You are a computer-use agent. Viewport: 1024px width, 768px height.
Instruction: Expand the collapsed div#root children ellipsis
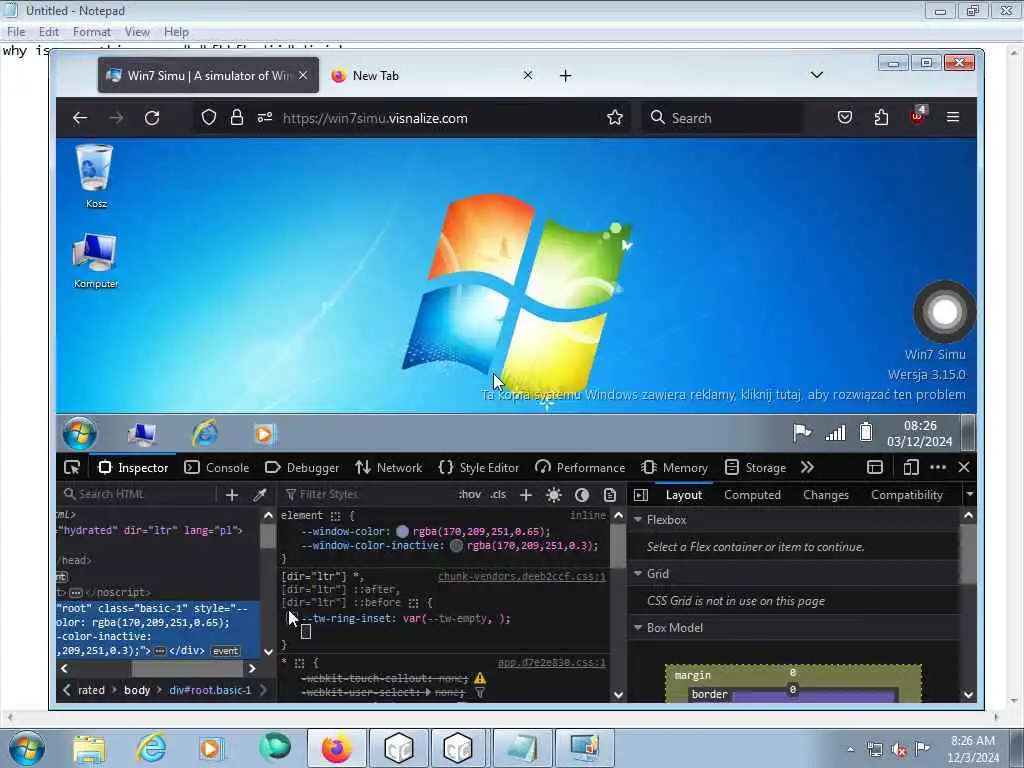click(160, 651)
